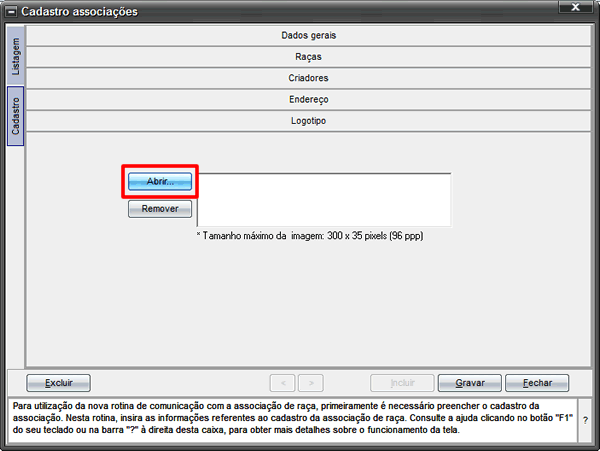Expand the Criadores section bar

308,78
